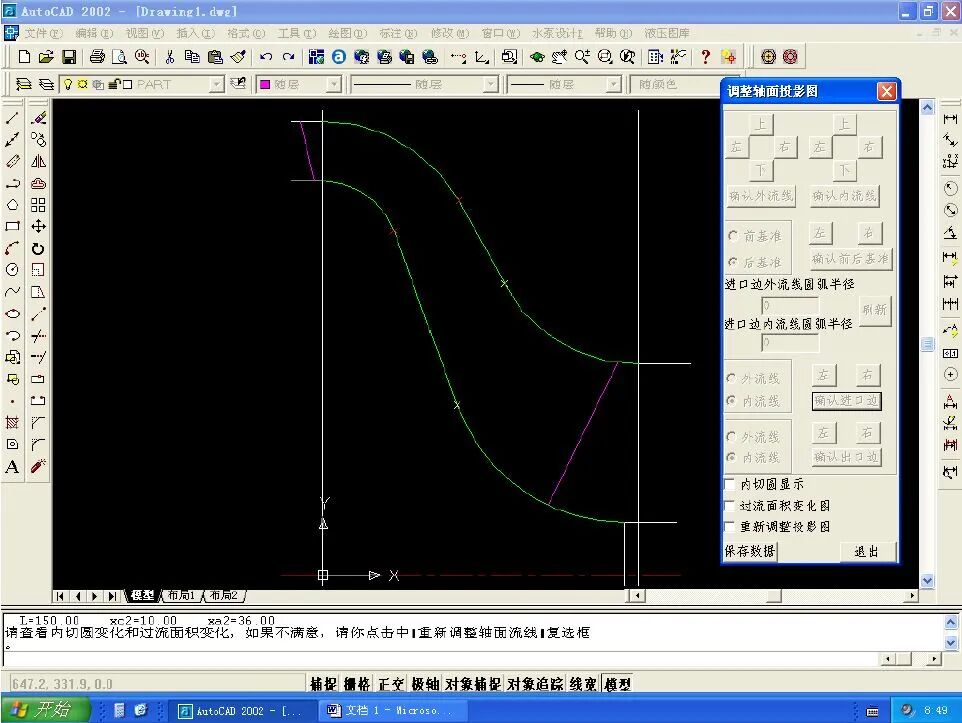Select the Angular Dimension tool
Image resolution: width=962 pixels, height=723 pixels.
tap(950, 233)
